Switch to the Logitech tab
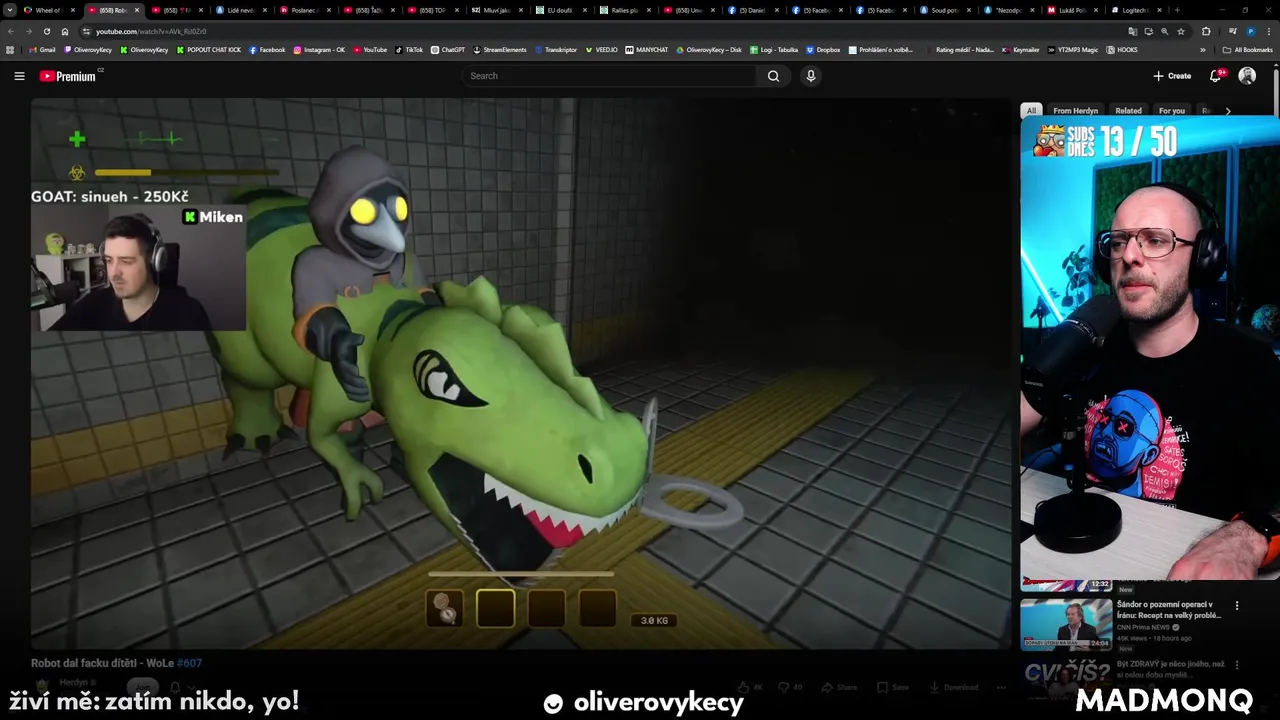This screenshot has height=720, width=1280. pyautogui.click(x=1135, y=10)
